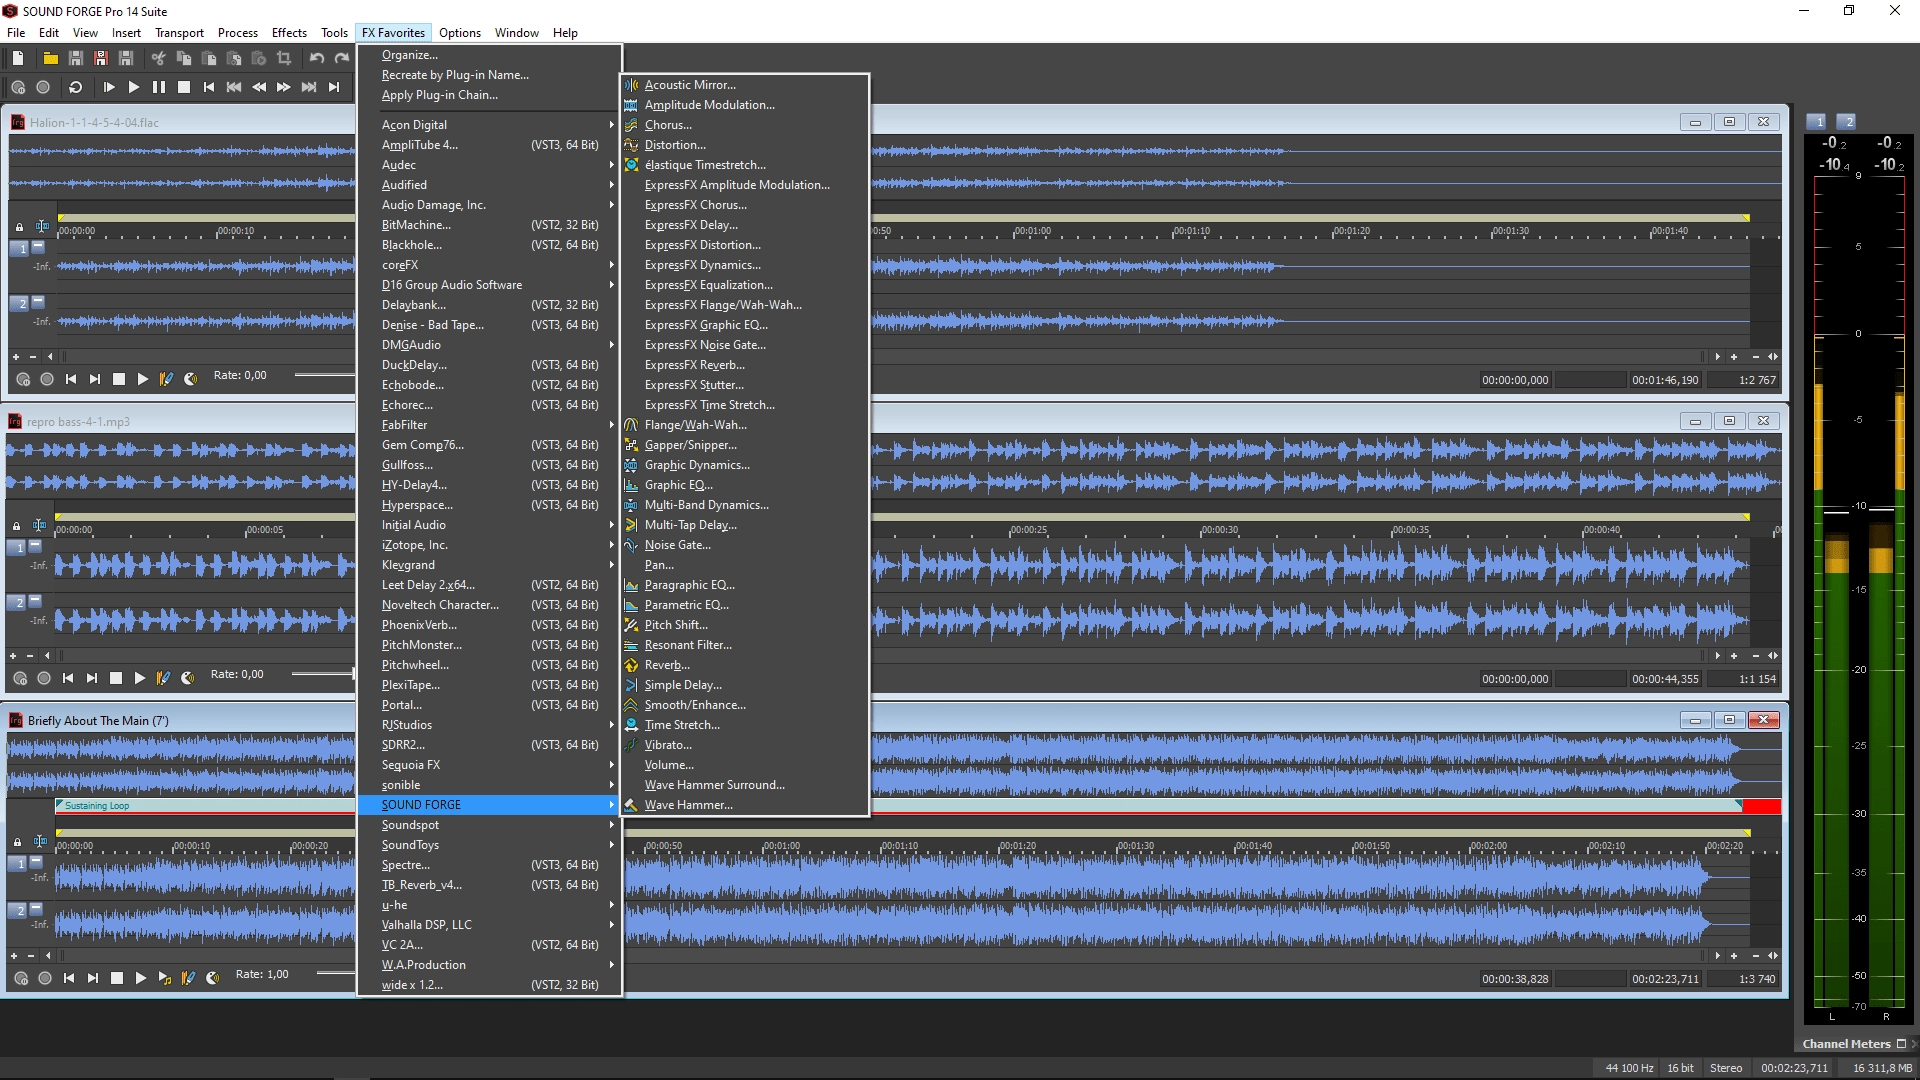This screenshot has height=1080, width=1920.
Task: Launch the AmpliTube 4 plug-in entry
Action: click(489, 145)
